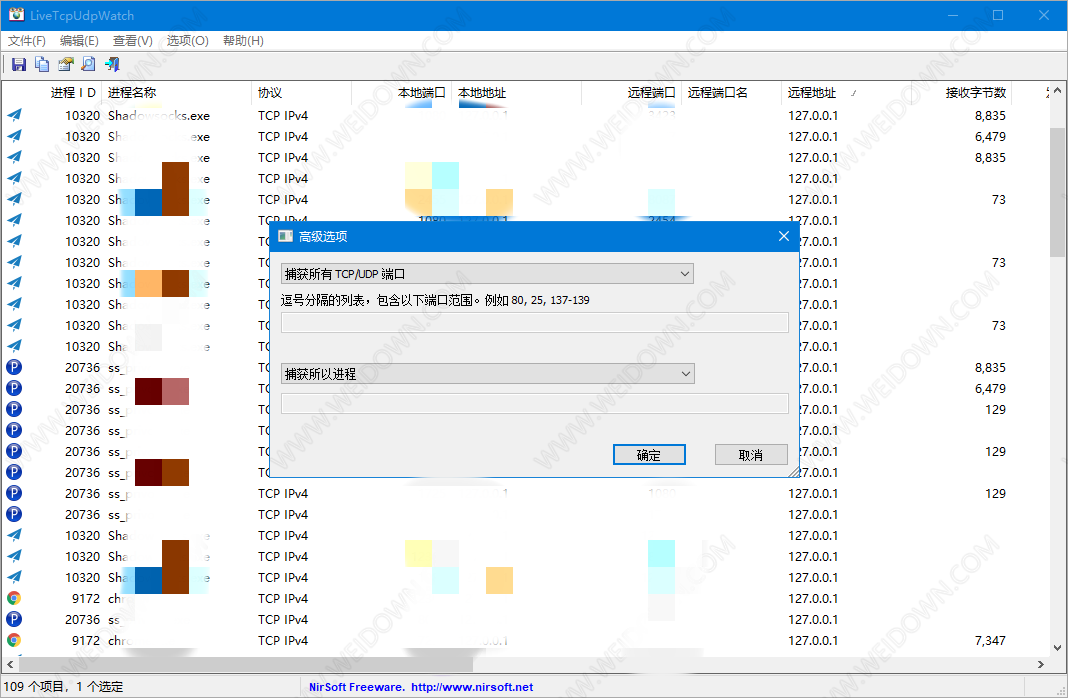Open the NirSoft Freeware nirsoft.net link
Screen dimensions: 1068x698
[x=421, y=687]
